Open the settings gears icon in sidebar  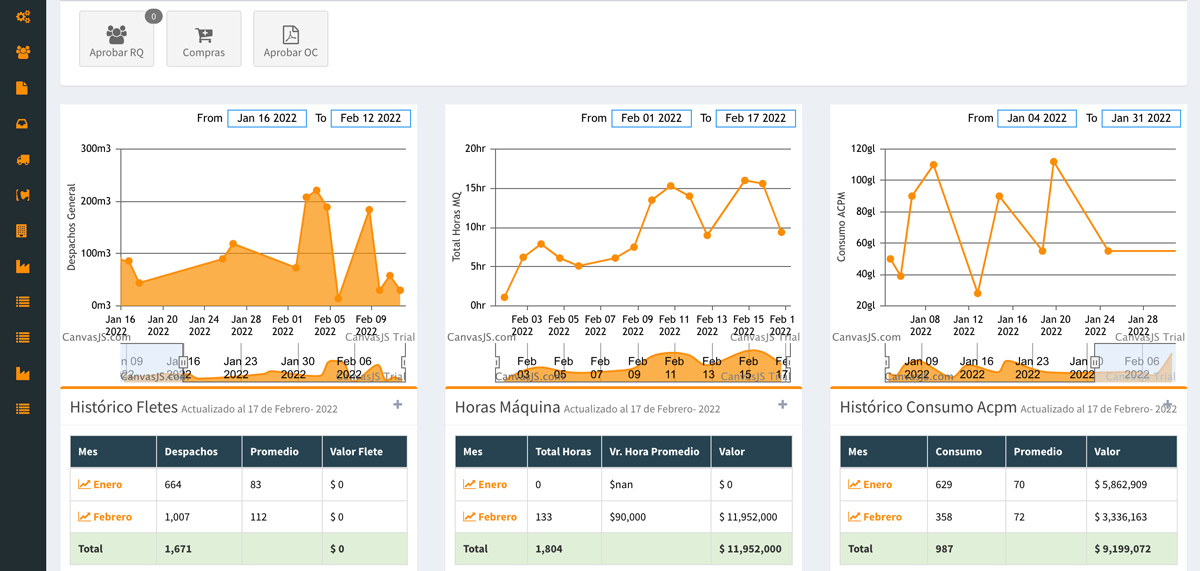pos(23,17)
